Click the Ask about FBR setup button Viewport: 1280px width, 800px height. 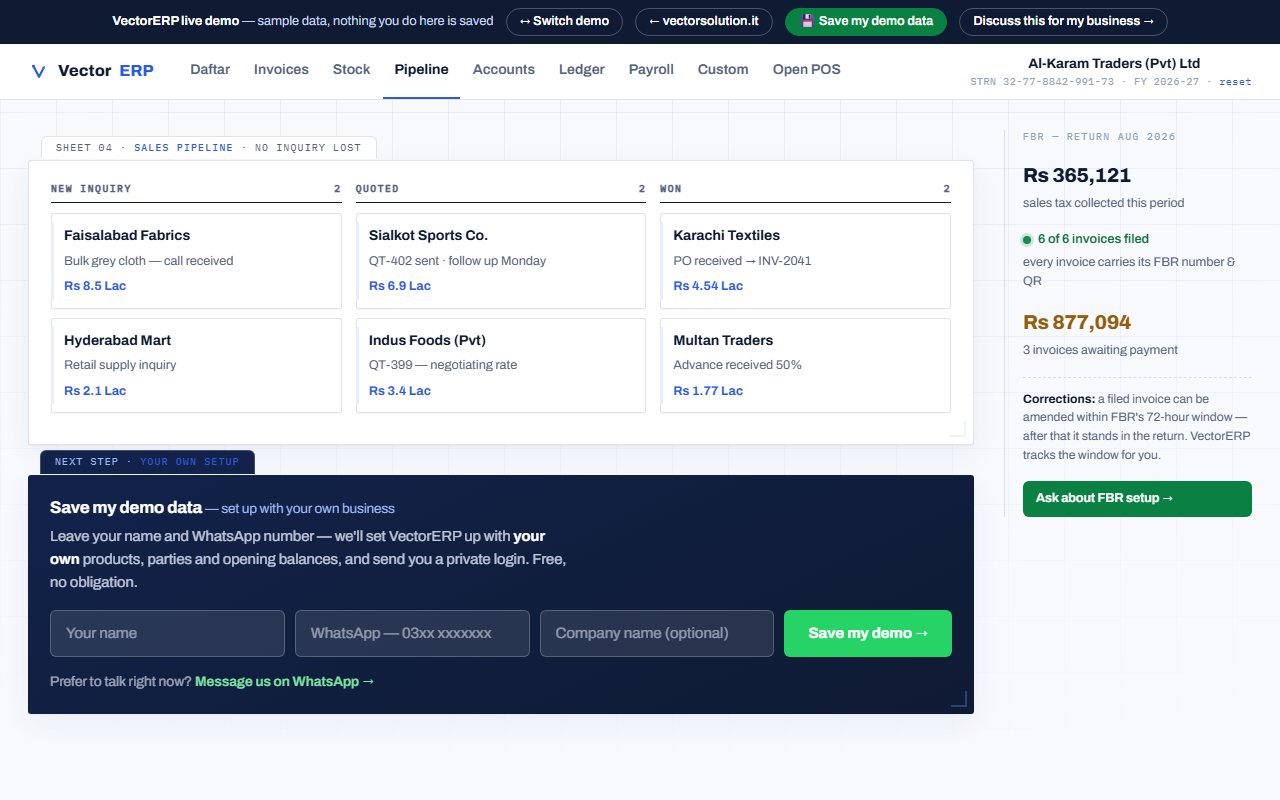pyautogui.click(x=1137, y=499)
